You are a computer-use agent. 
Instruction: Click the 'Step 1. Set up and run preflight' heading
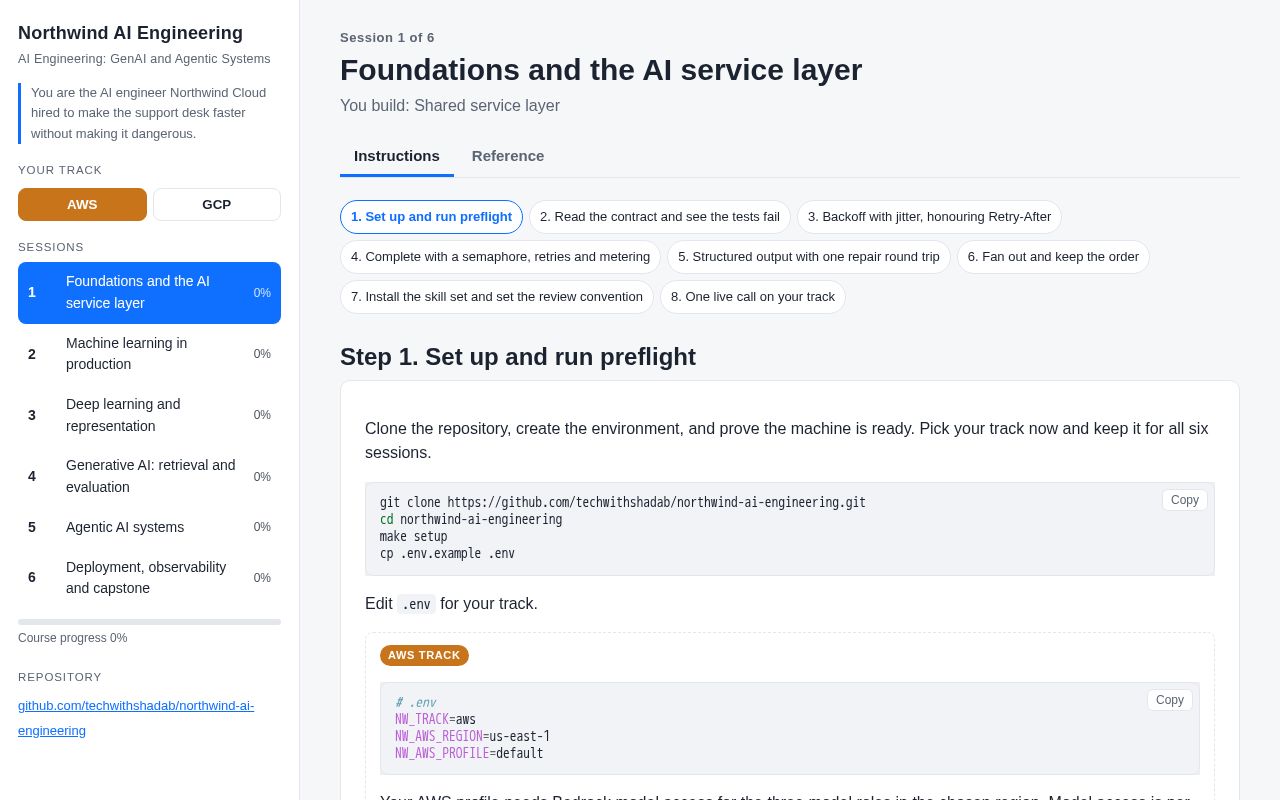pyautogui.click(x=518, y=357)
